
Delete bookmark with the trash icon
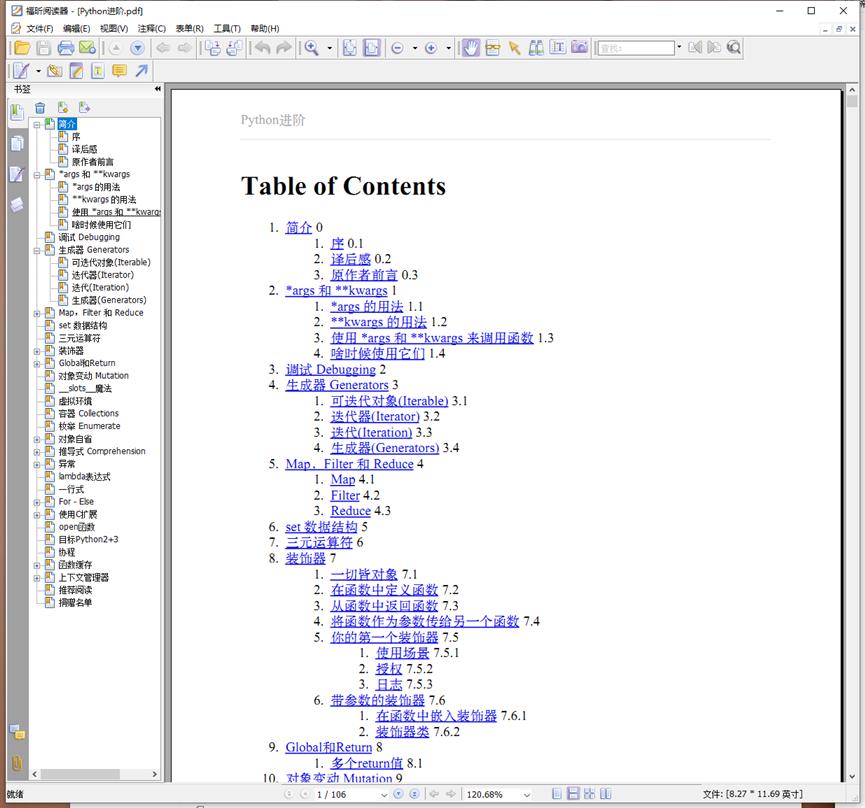40,108
